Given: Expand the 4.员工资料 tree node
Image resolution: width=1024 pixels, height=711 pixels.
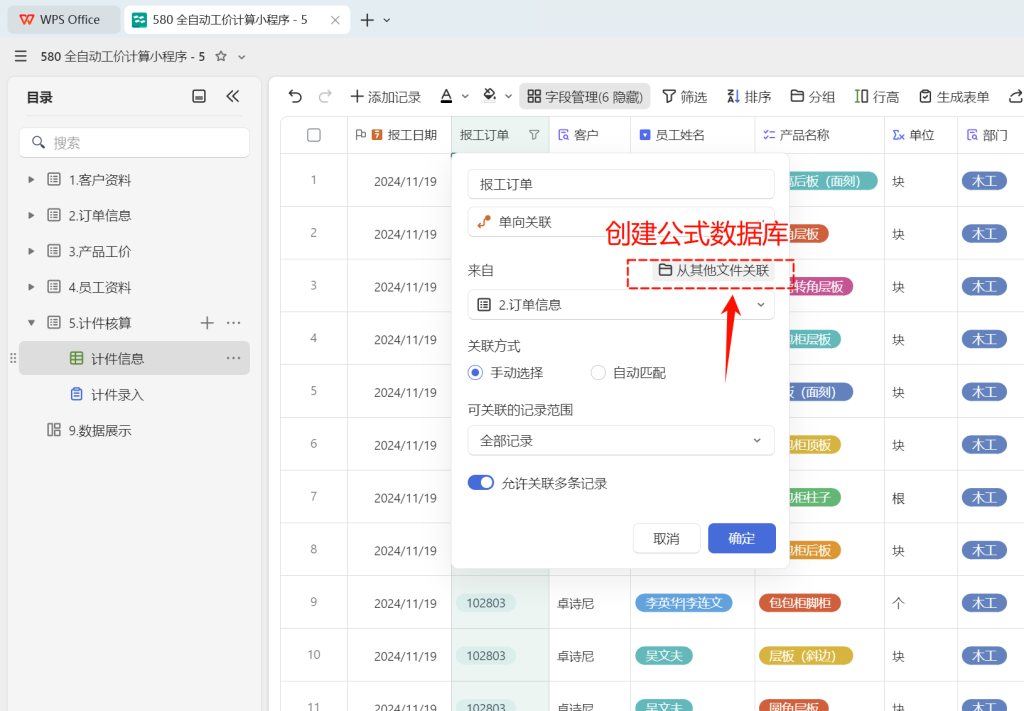Looking at the screenshot, I should (x=31, y=287).
